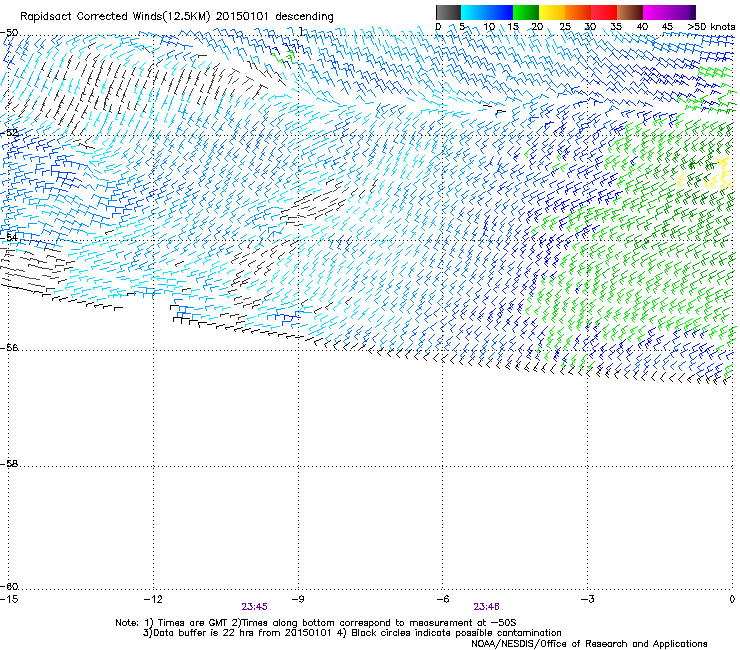
Task: Click the purple '23:45' swath time
Action: 254,607
